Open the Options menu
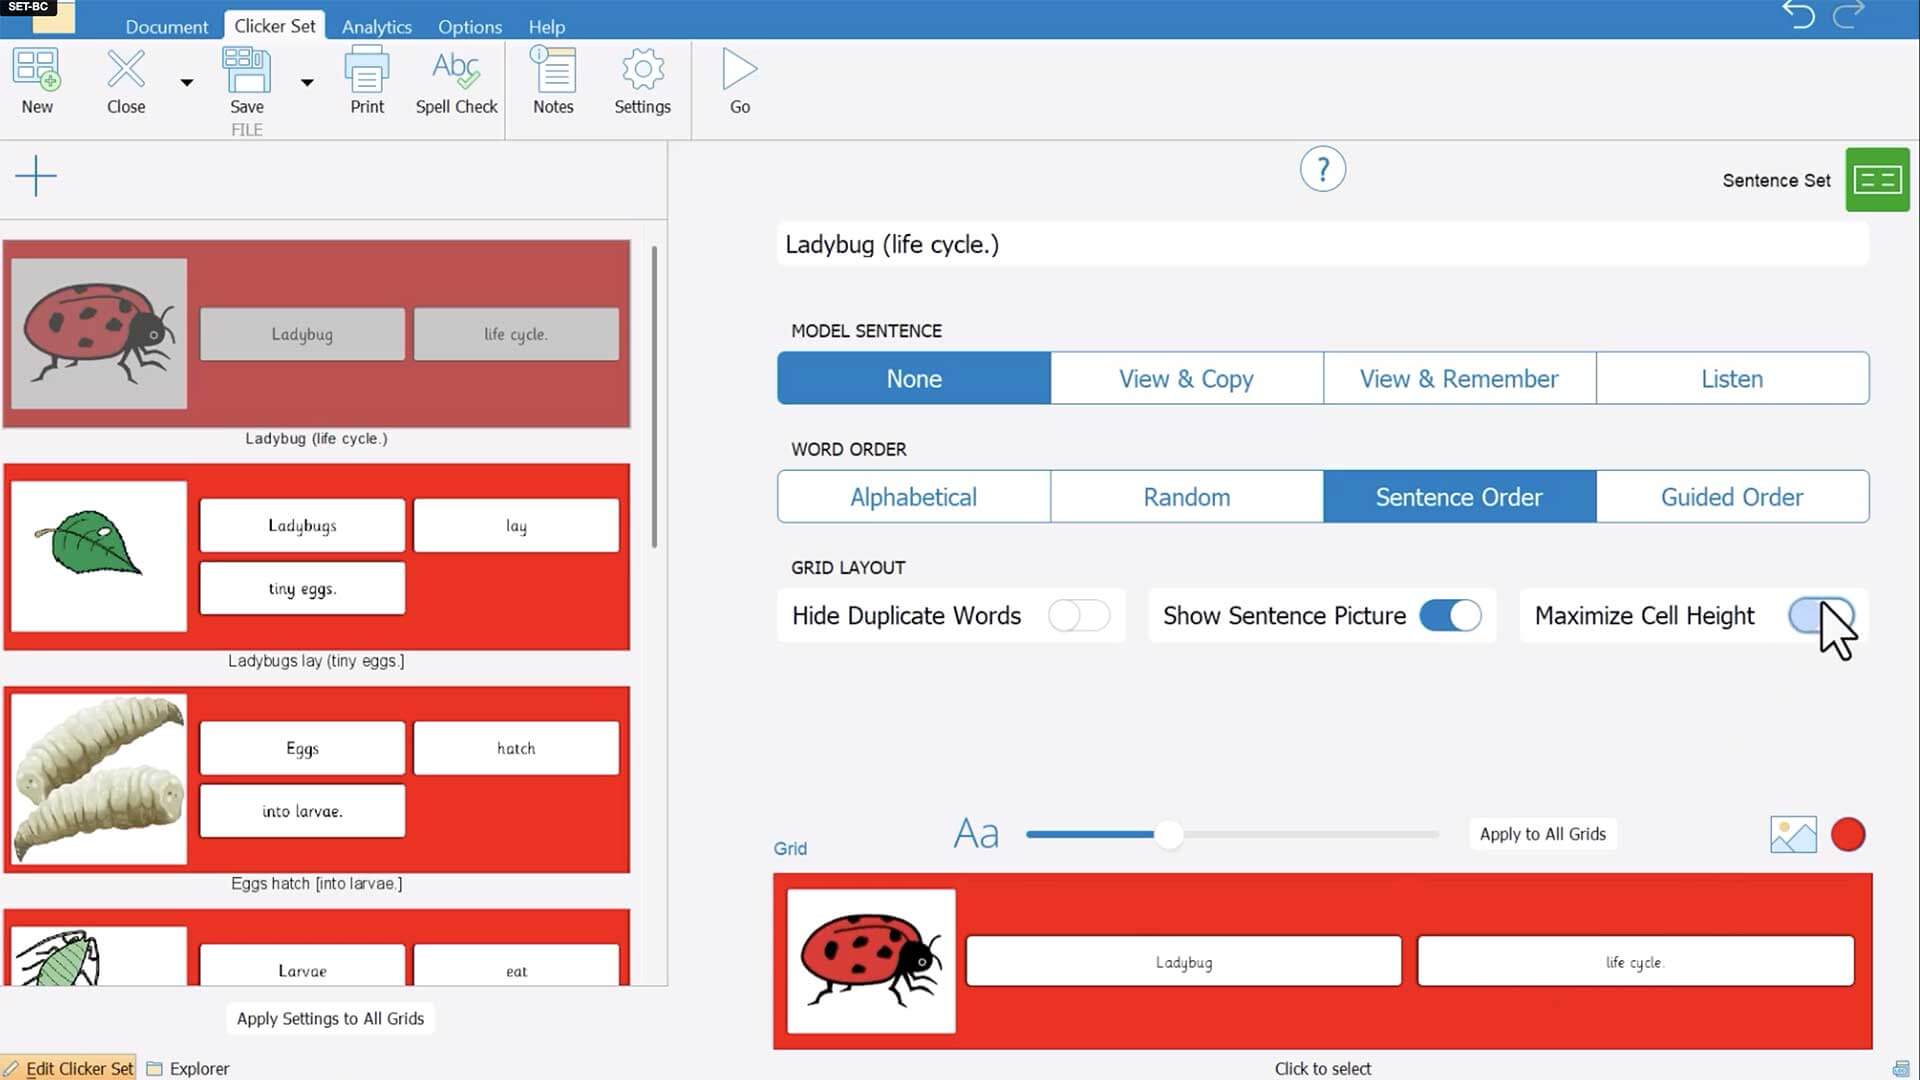This screenshot has height=1080, width=1920. click(x=468, y=26)
